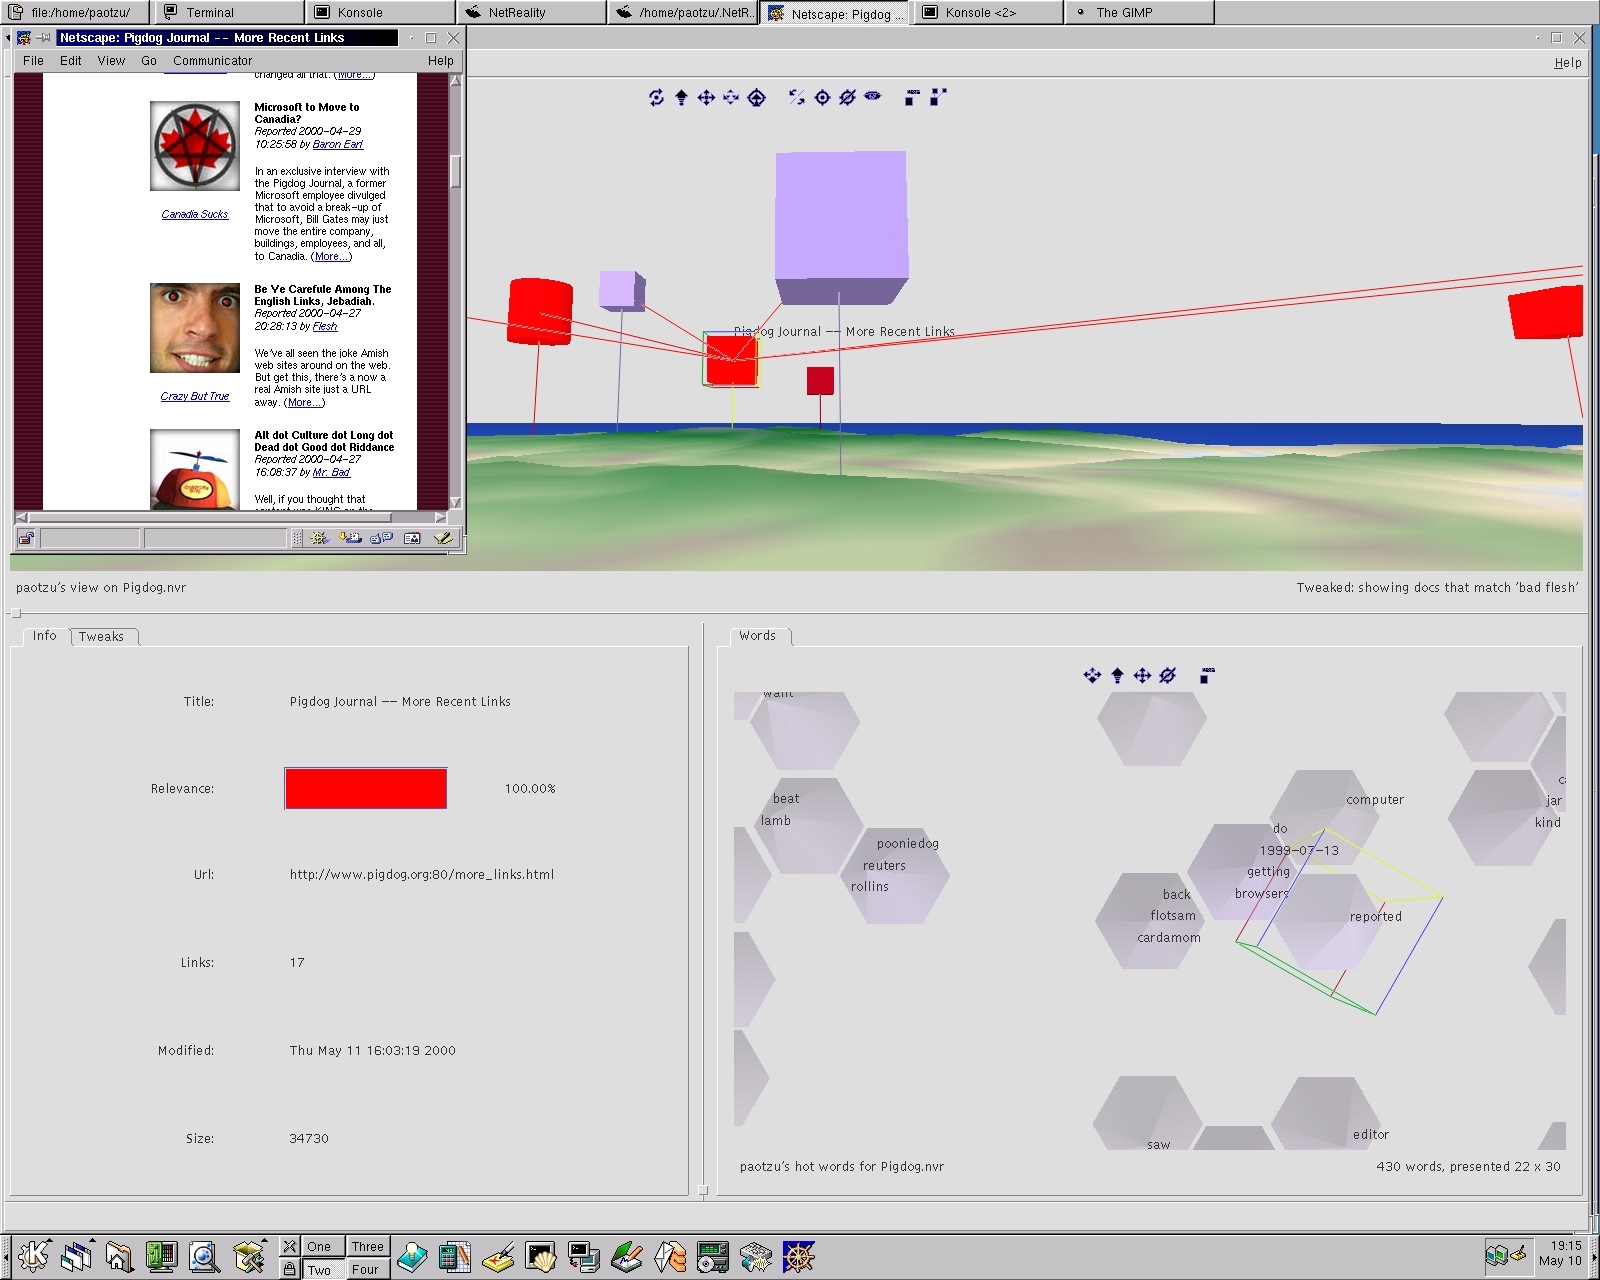
Task: Open the NetReality Help menu
Action: click(1568, 62)
